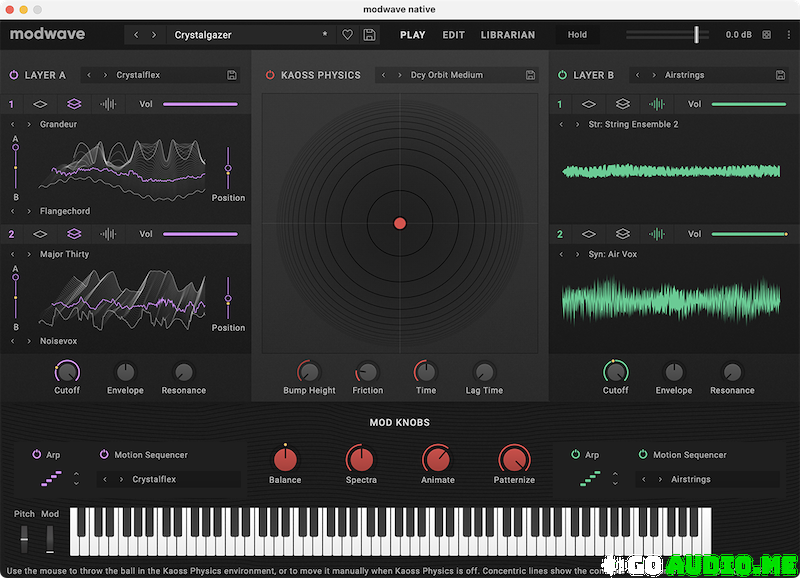The width and height of the screenshot is (800, 578).
Task: Select dual wavetable mode in Layer B oscillator 1
Action: (x=622, y=104)
